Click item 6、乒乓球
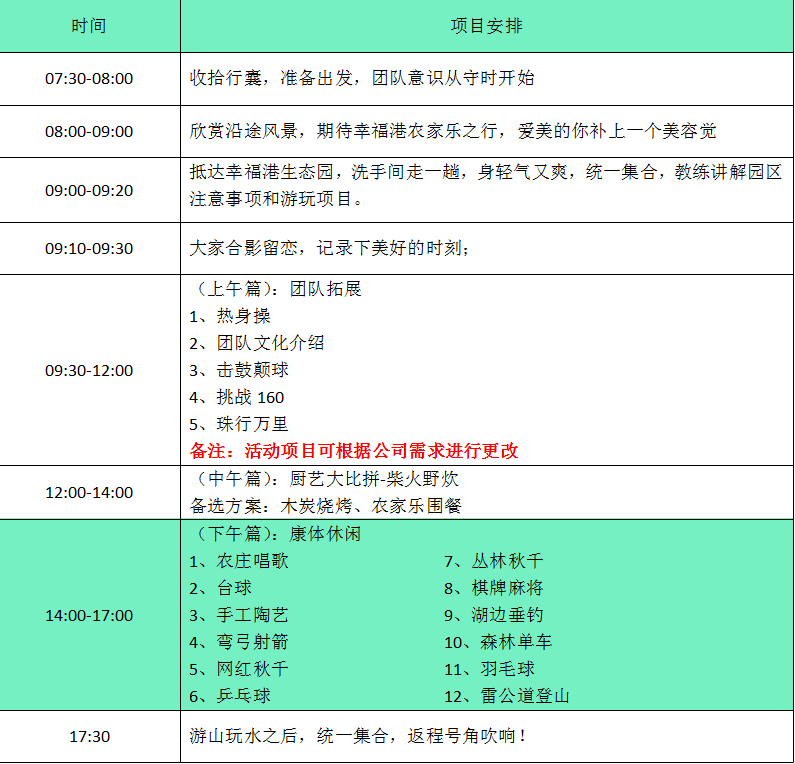This screenshot has width=795, height=764. coord(230,696)
